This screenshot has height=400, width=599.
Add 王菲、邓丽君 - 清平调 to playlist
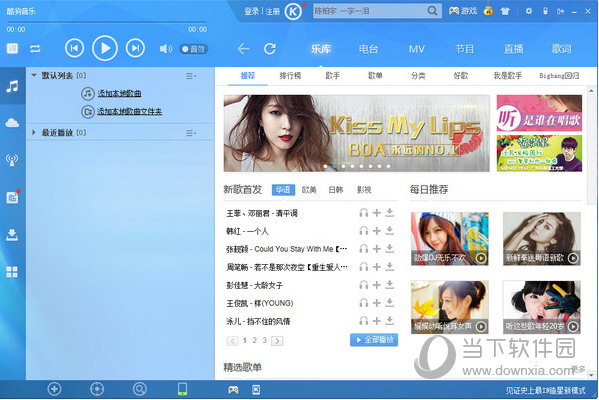[x=377, y=212]
